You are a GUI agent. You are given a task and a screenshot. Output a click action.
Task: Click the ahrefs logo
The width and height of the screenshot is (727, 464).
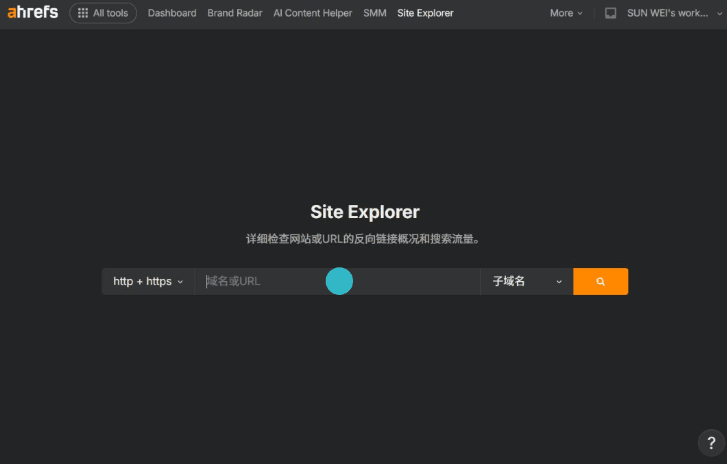(x=33, y=13)
